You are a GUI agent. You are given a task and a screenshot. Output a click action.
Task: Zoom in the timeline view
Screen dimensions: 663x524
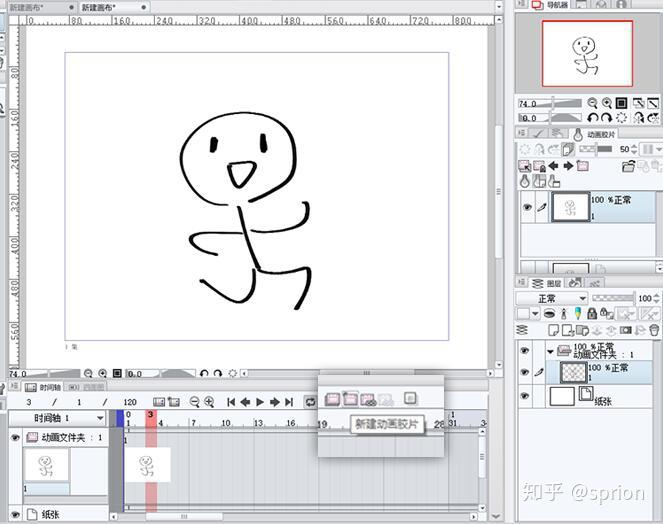pyautogui.click(x=209, y=402)
